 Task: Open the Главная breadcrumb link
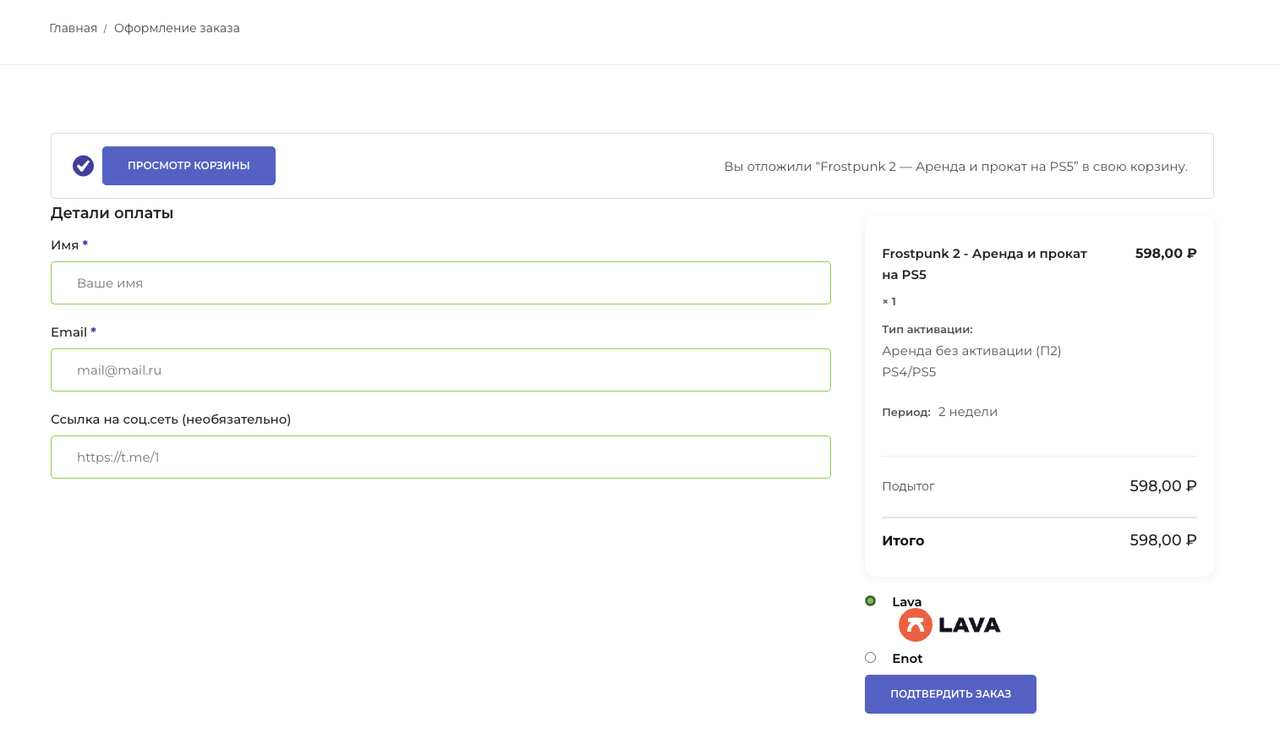73,28
